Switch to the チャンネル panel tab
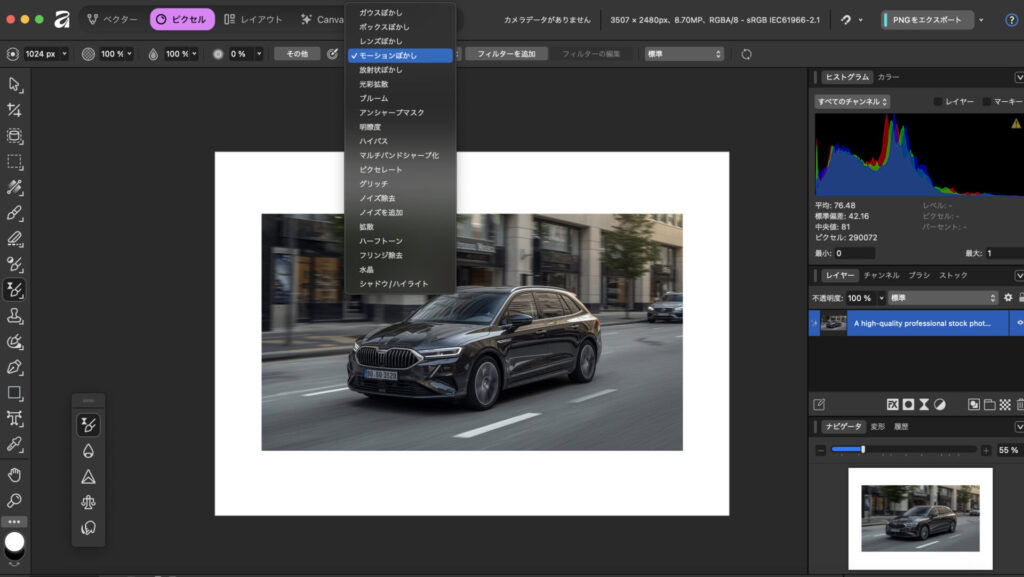This screenshot has width=1024, height=577. [x=881, y=275]
